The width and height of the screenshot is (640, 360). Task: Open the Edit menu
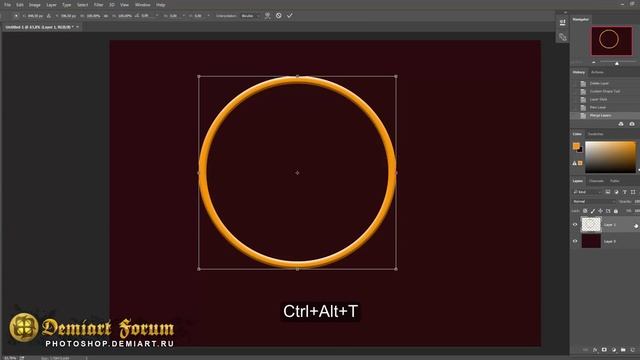(20, 5)
